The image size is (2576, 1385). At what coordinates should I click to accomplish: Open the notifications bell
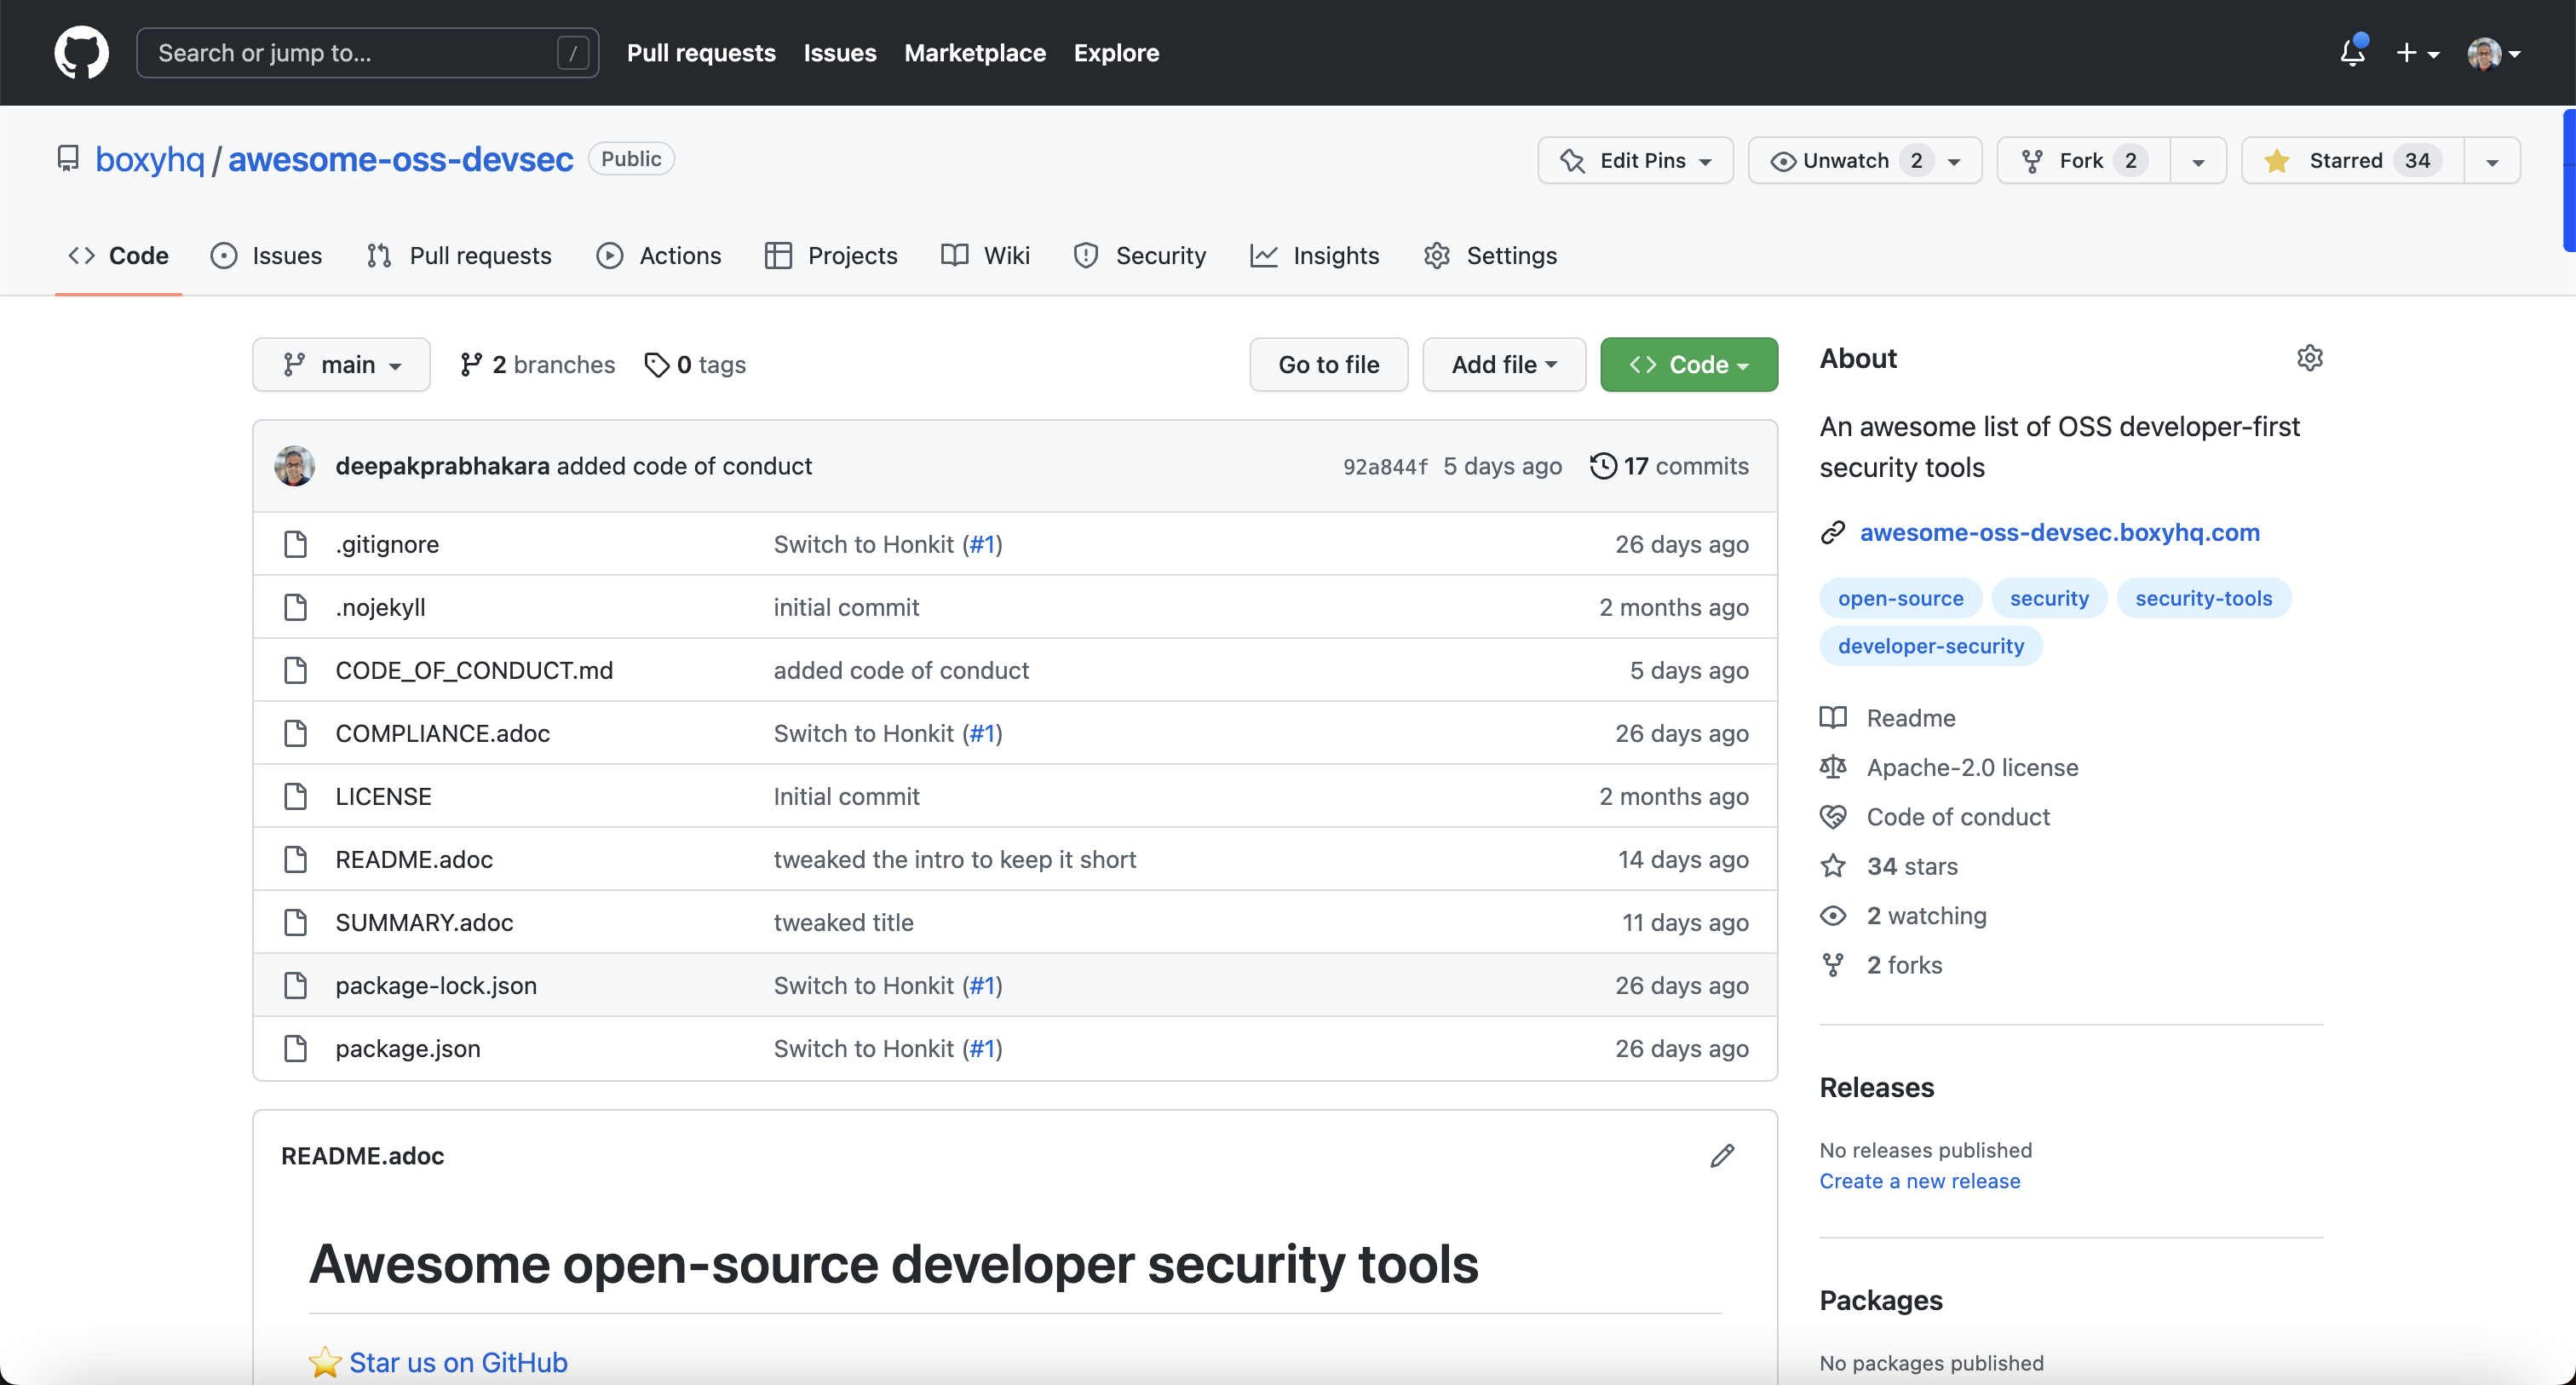coord(2352,53)
